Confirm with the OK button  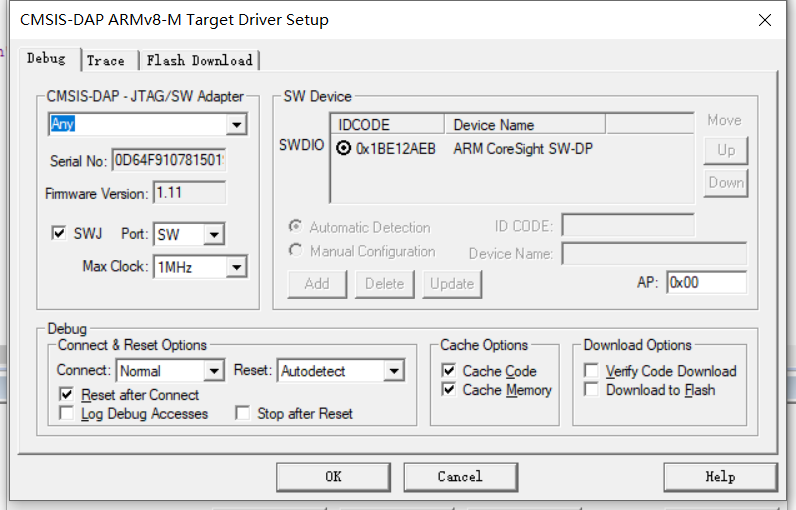click(x=334, y=477)
